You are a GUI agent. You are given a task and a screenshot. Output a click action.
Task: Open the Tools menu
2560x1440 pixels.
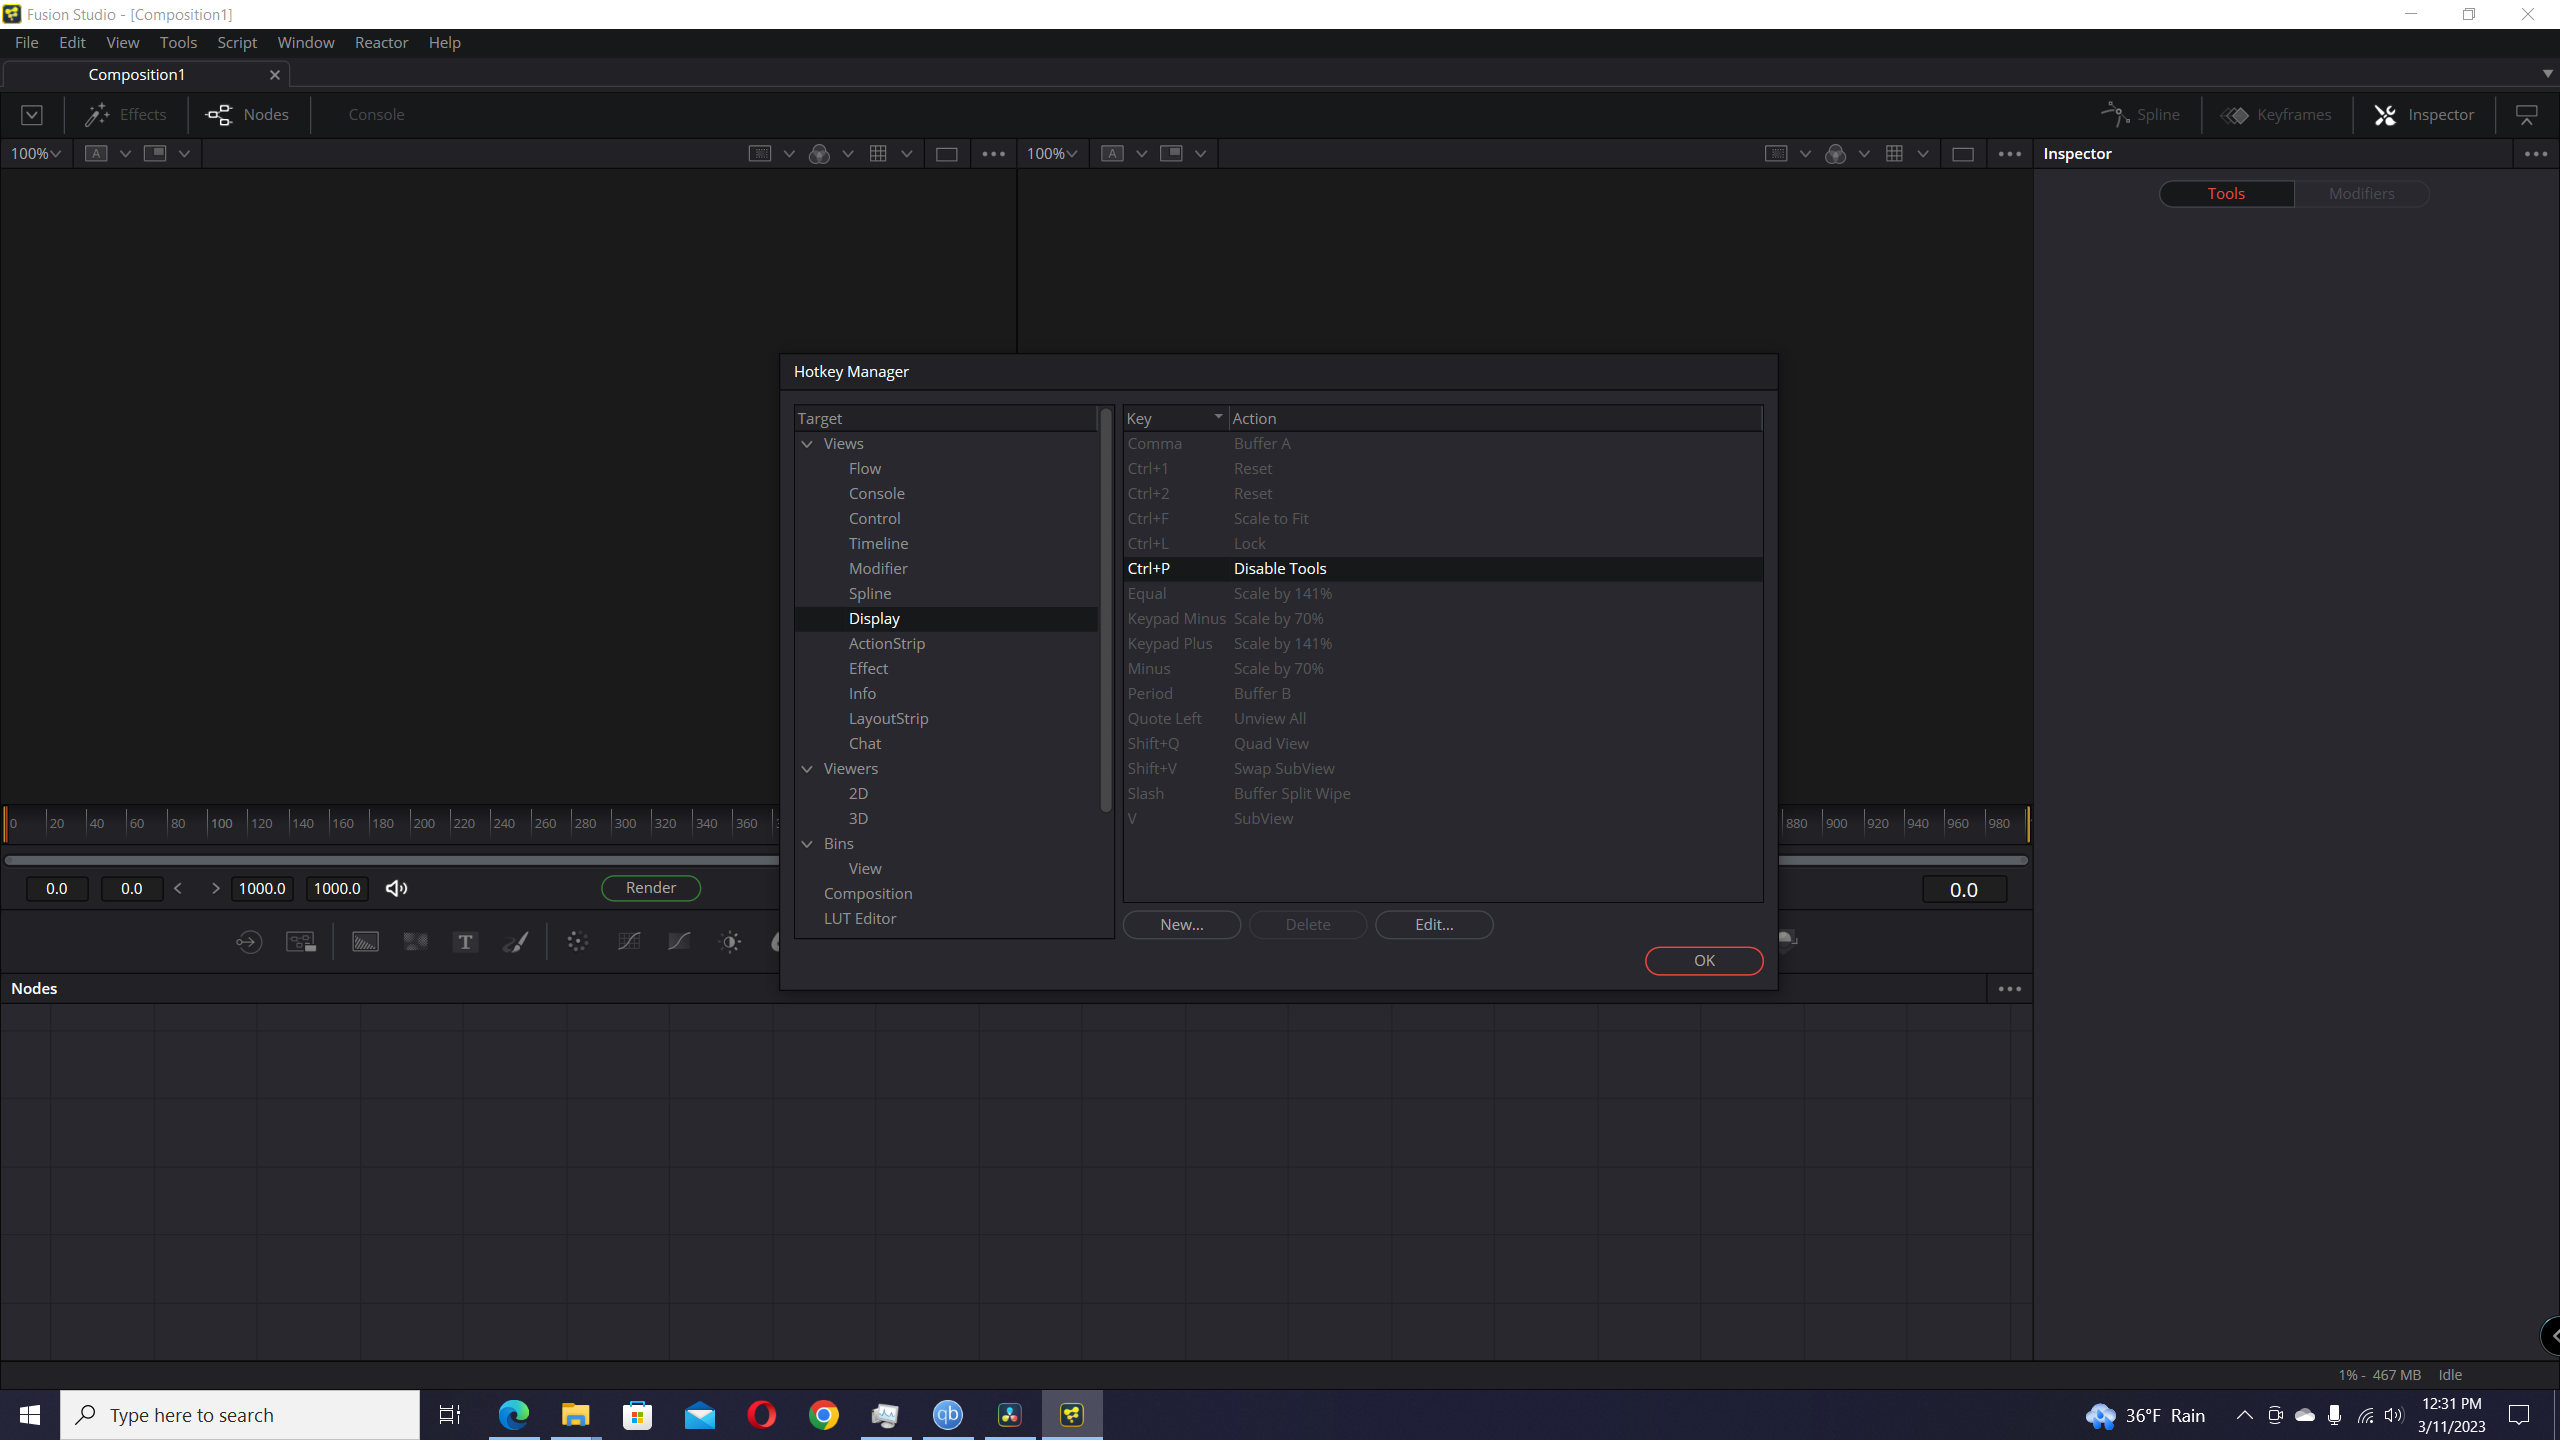point(178,42)
